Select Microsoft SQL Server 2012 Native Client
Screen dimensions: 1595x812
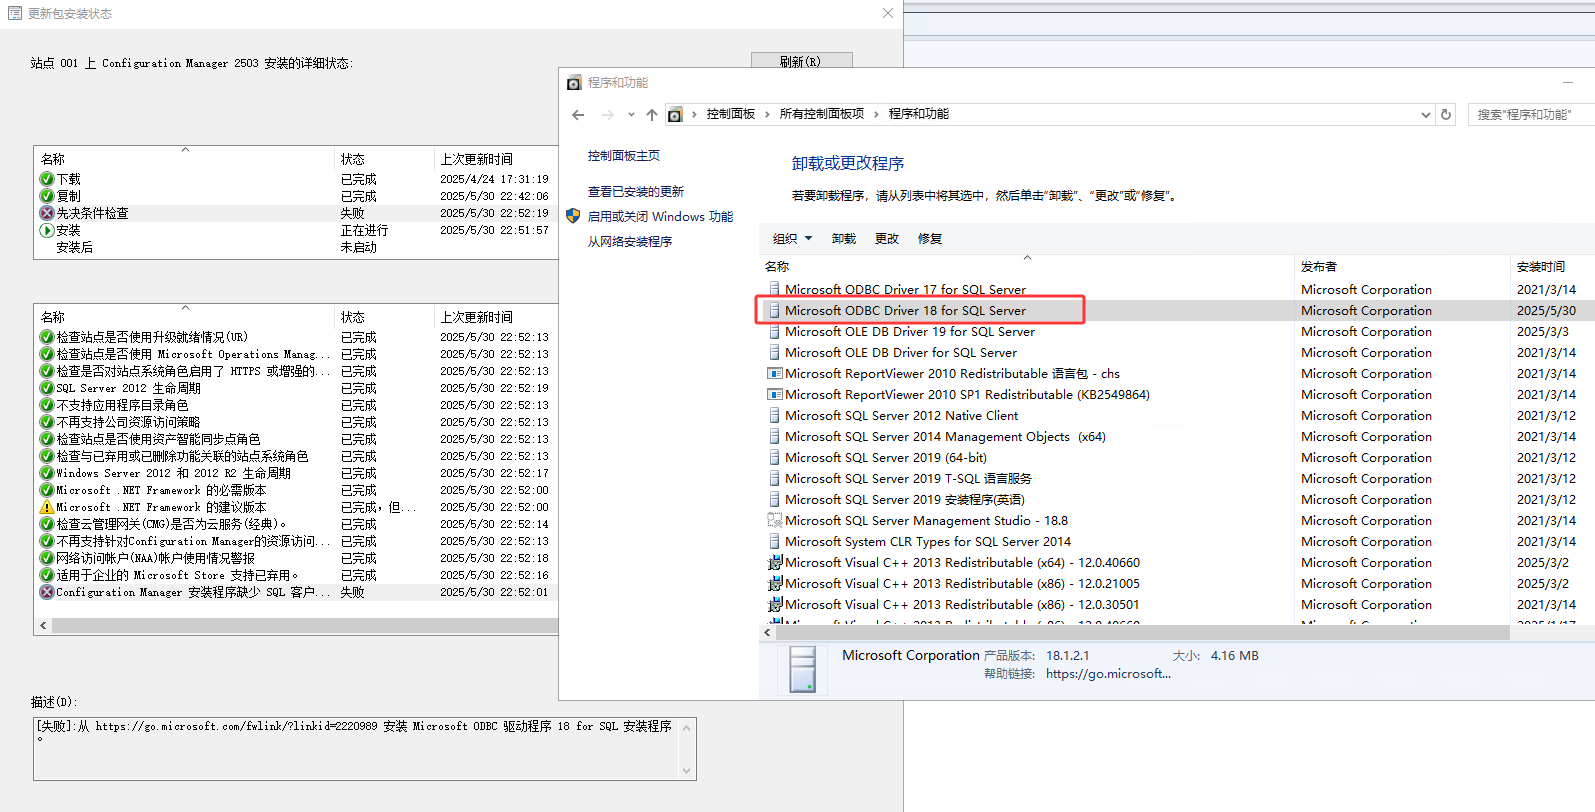(901, 416)
